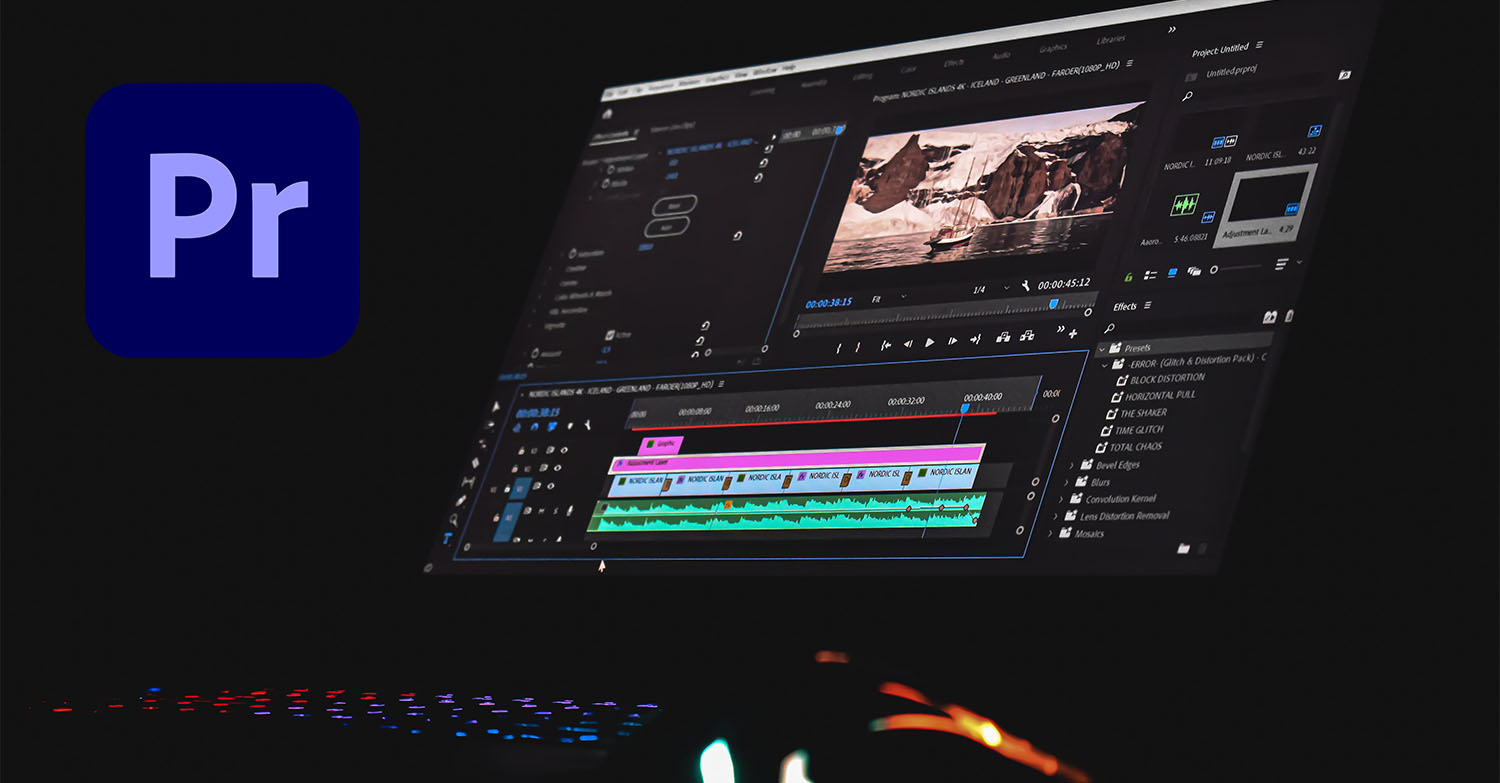1500x783 pixels.
Task: Click the Extract button icon
Action: click(x=1027, y=336)
